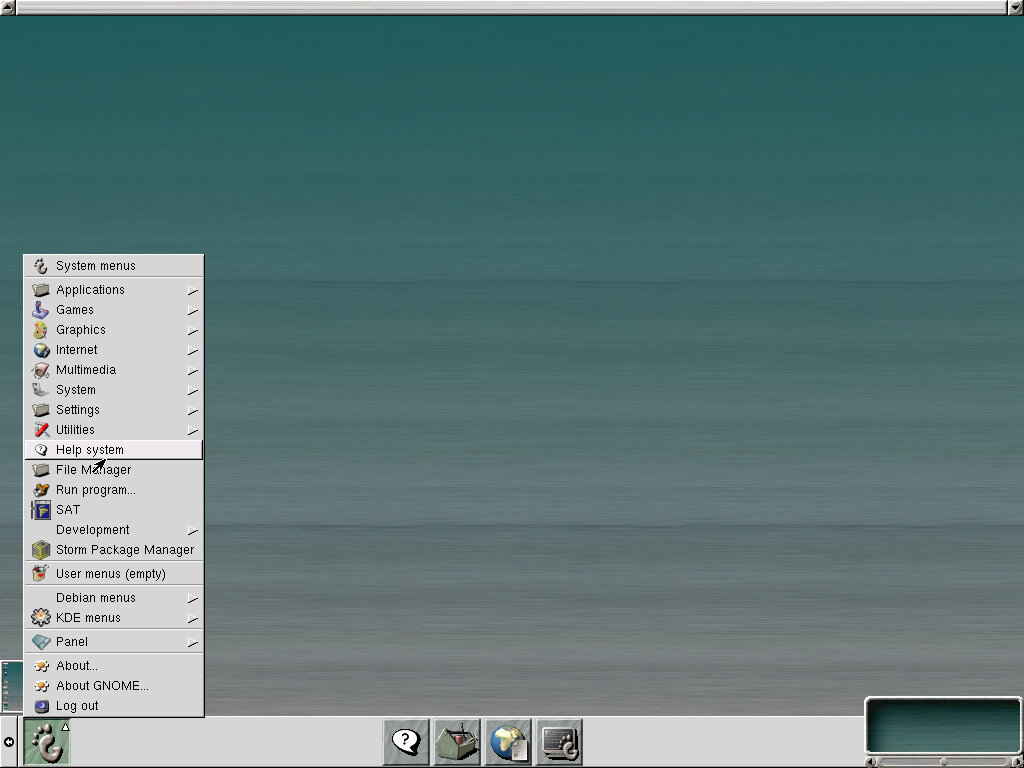This screenshot has width=1024, height=768.
Task: Click the desktop pager slider at bottom right
Action: click(x=943, y=762)
